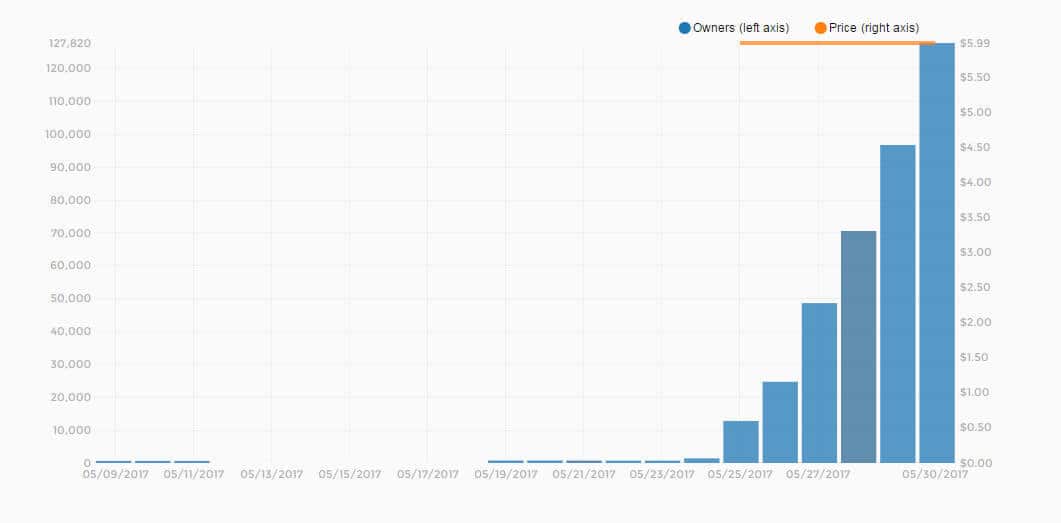Click the small bar above 05/19/2017

pos(505,461)
